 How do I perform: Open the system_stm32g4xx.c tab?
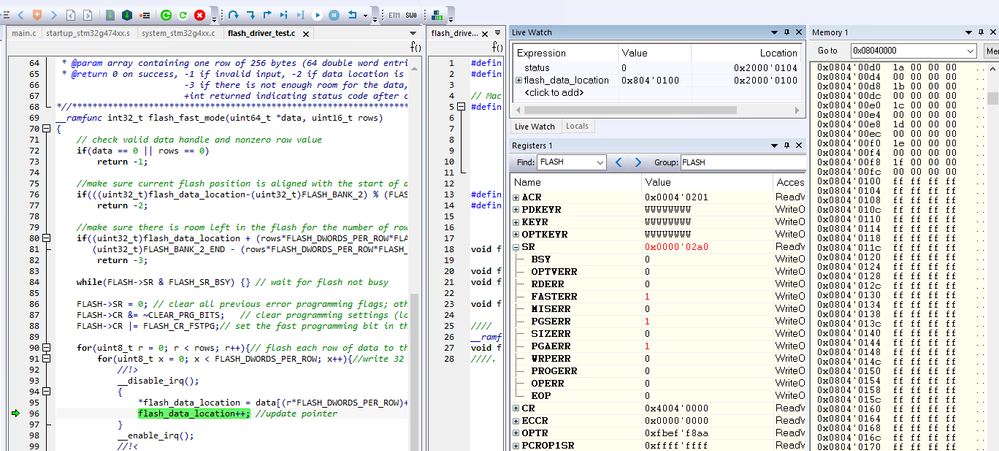pyautogui.click(x=176, y=34)
